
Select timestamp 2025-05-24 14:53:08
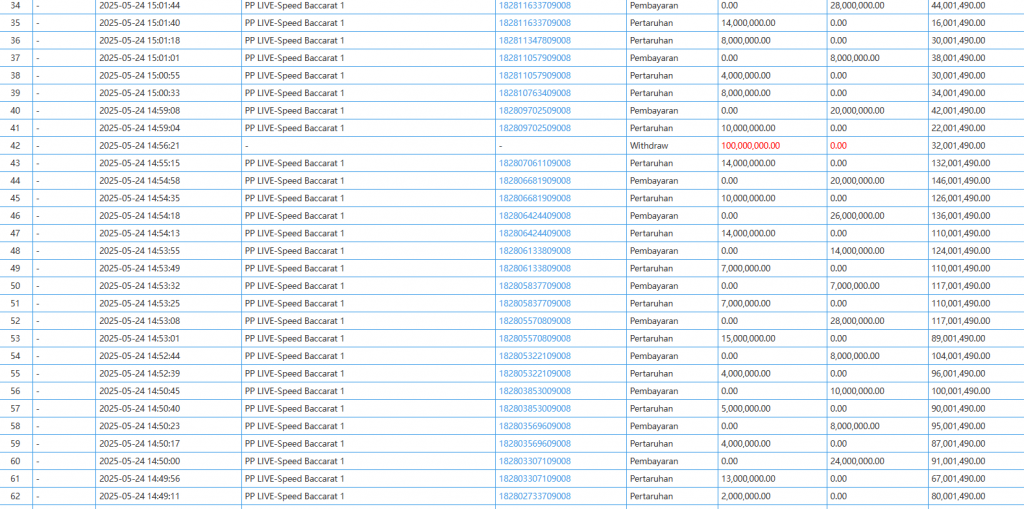[x=140, y=321]
